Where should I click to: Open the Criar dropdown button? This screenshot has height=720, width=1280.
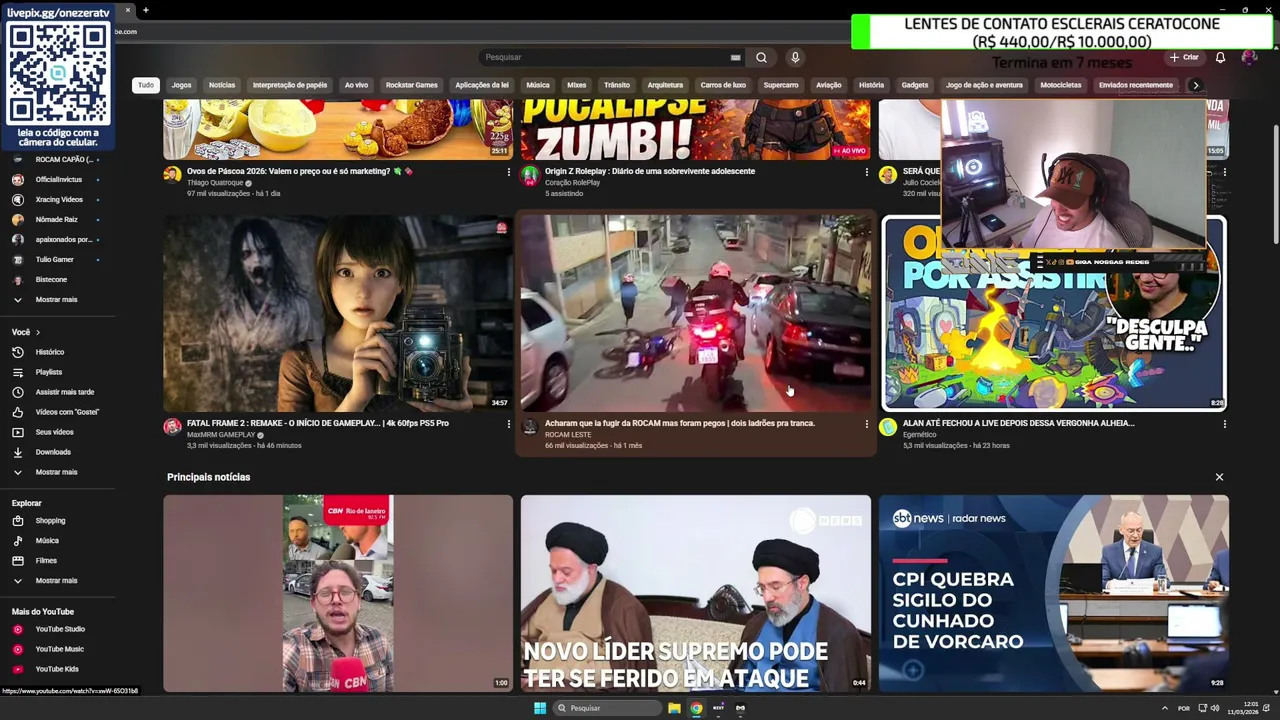1184,57
